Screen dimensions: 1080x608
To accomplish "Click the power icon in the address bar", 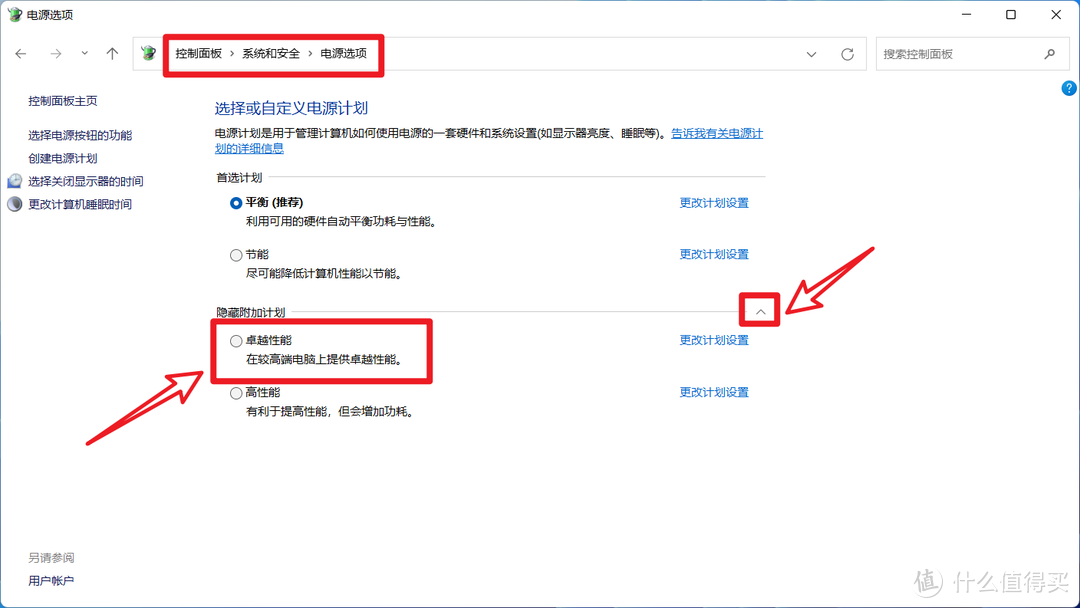I will pyautogui.click(x=148, y=53).
